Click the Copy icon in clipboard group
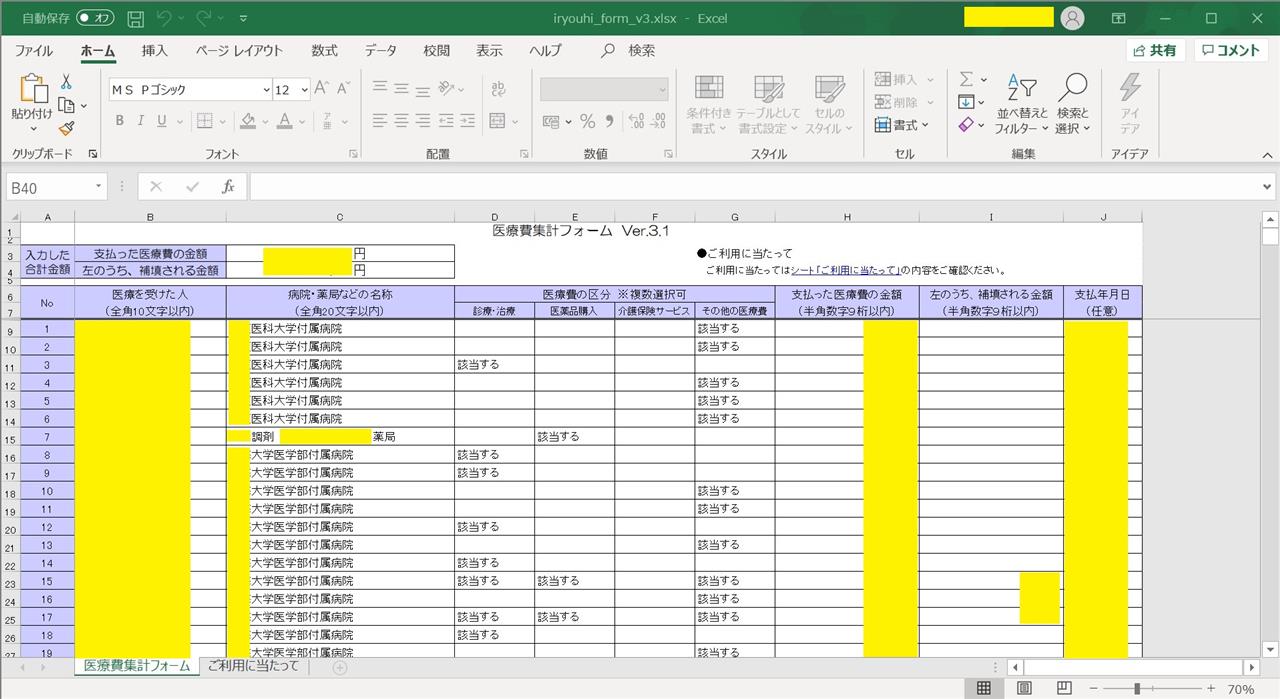Screen dimensions: 1280x699 tap(66, 105)
